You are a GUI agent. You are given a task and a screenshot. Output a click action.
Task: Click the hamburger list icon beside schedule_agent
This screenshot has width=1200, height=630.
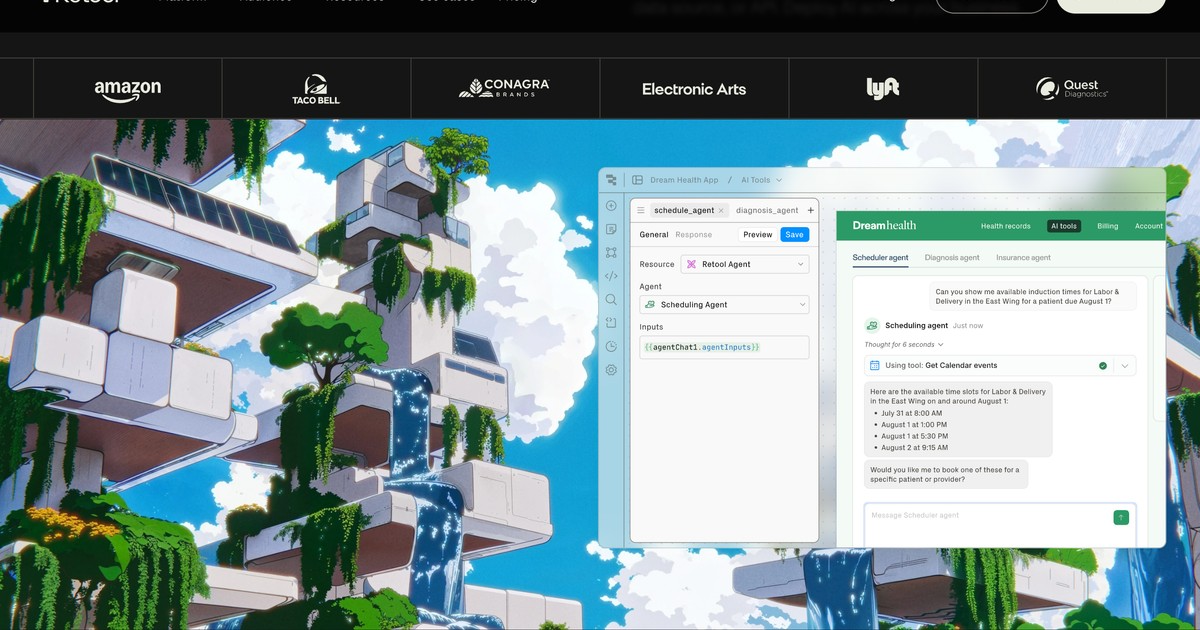pyautogui.click(x=641, y=210)
